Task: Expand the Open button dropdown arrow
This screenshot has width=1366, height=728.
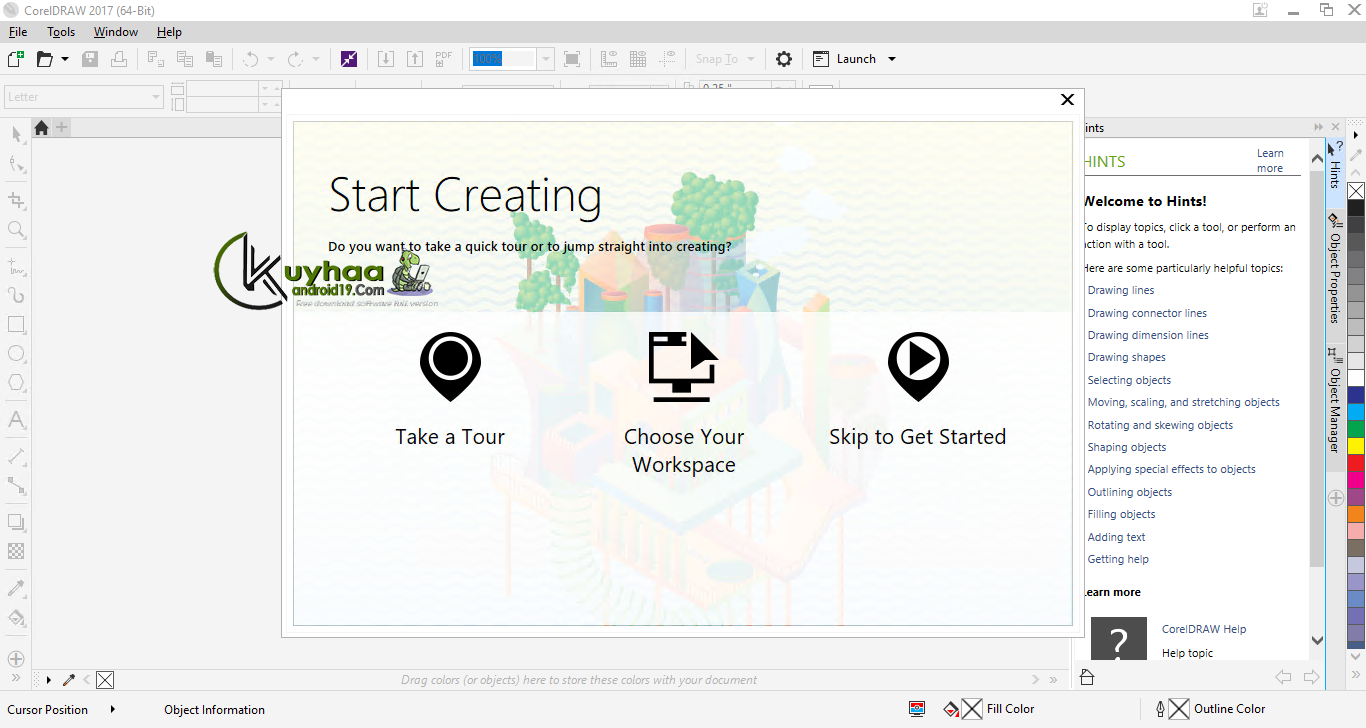Action: [x=65, y=59]
